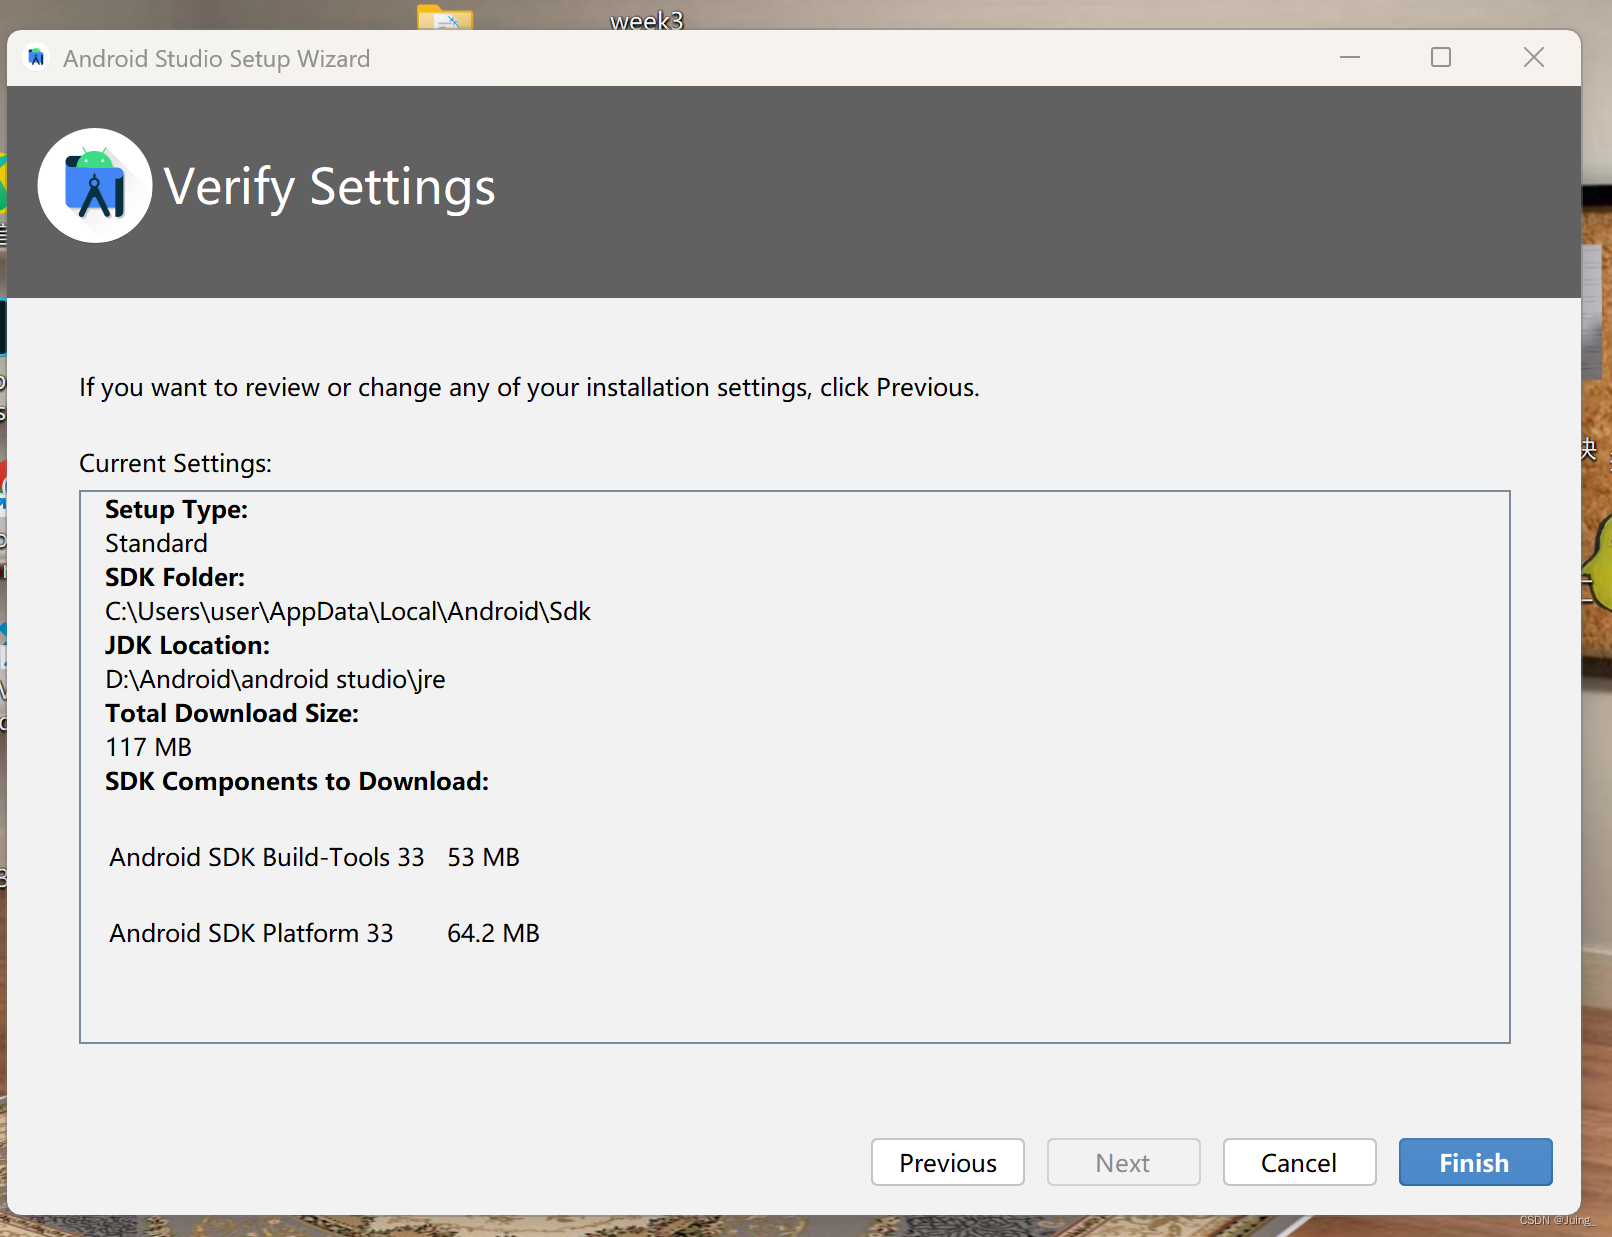Click the 'Total Download Size:' label

(x=232, y=713)
